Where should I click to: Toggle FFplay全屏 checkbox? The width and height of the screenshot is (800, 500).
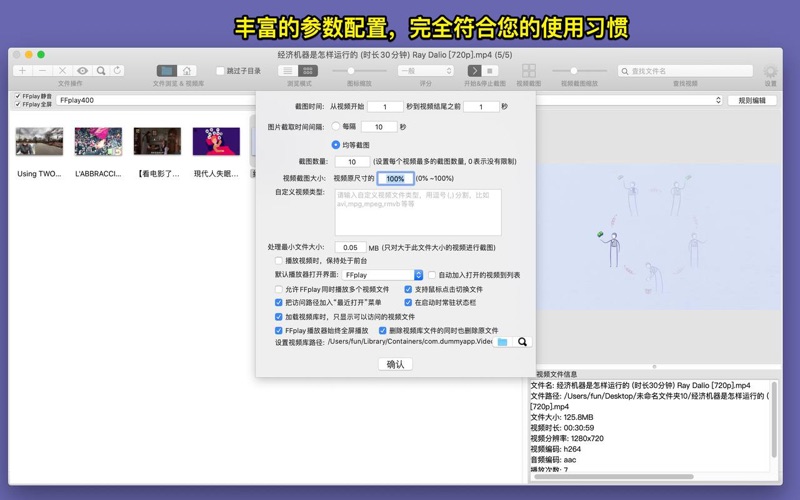[18, 104]
